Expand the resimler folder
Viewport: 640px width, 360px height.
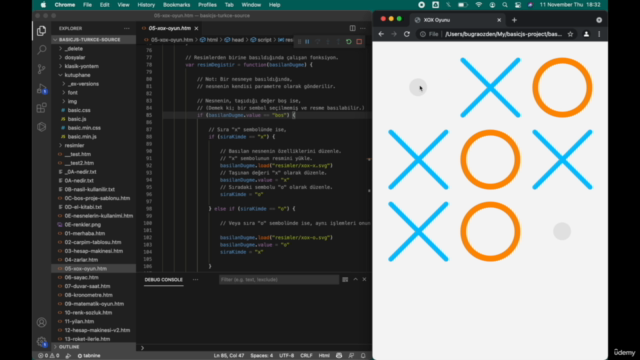tap(74, 145)
